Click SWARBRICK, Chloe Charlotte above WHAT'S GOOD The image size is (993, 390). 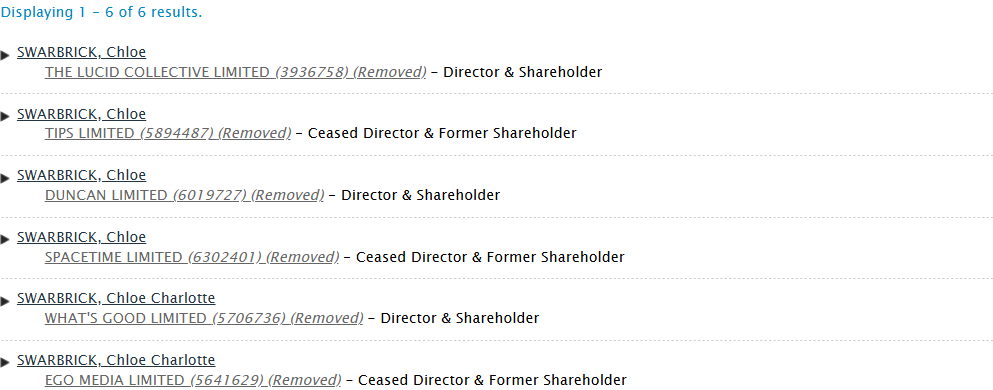[x=116, y=298]
